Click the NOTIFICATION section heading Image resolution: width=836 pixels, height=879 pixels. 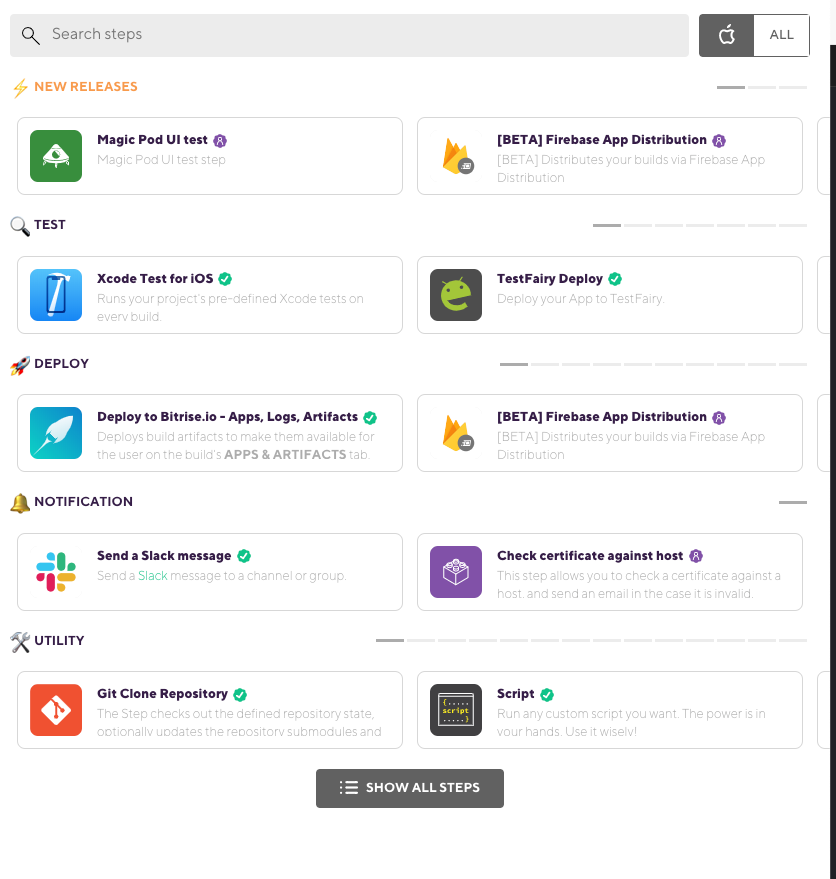pyautogui.click(x=84, y=502)
